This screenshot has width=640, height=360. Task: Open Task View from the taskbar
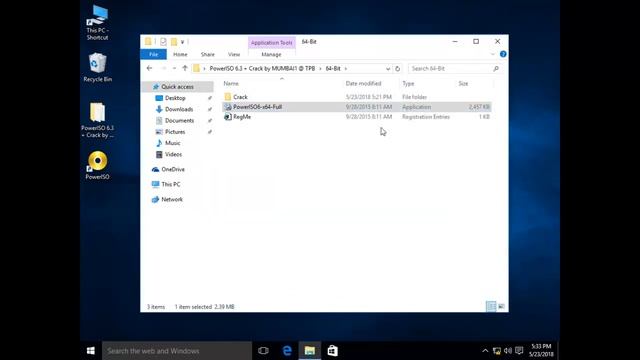click(x=263, y=351)
